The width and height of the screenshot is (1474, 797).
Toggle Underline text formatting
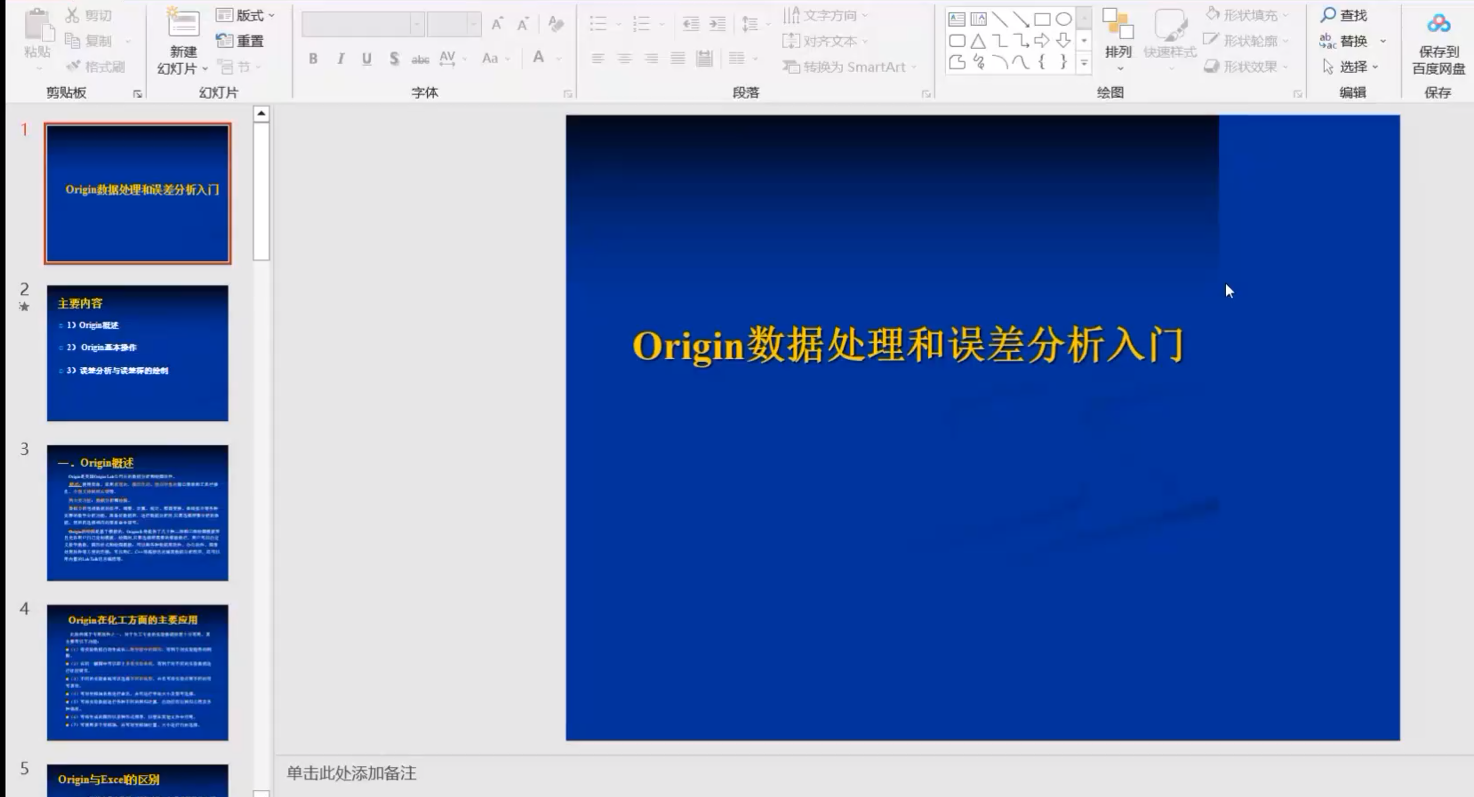click(x=367, y=59)
